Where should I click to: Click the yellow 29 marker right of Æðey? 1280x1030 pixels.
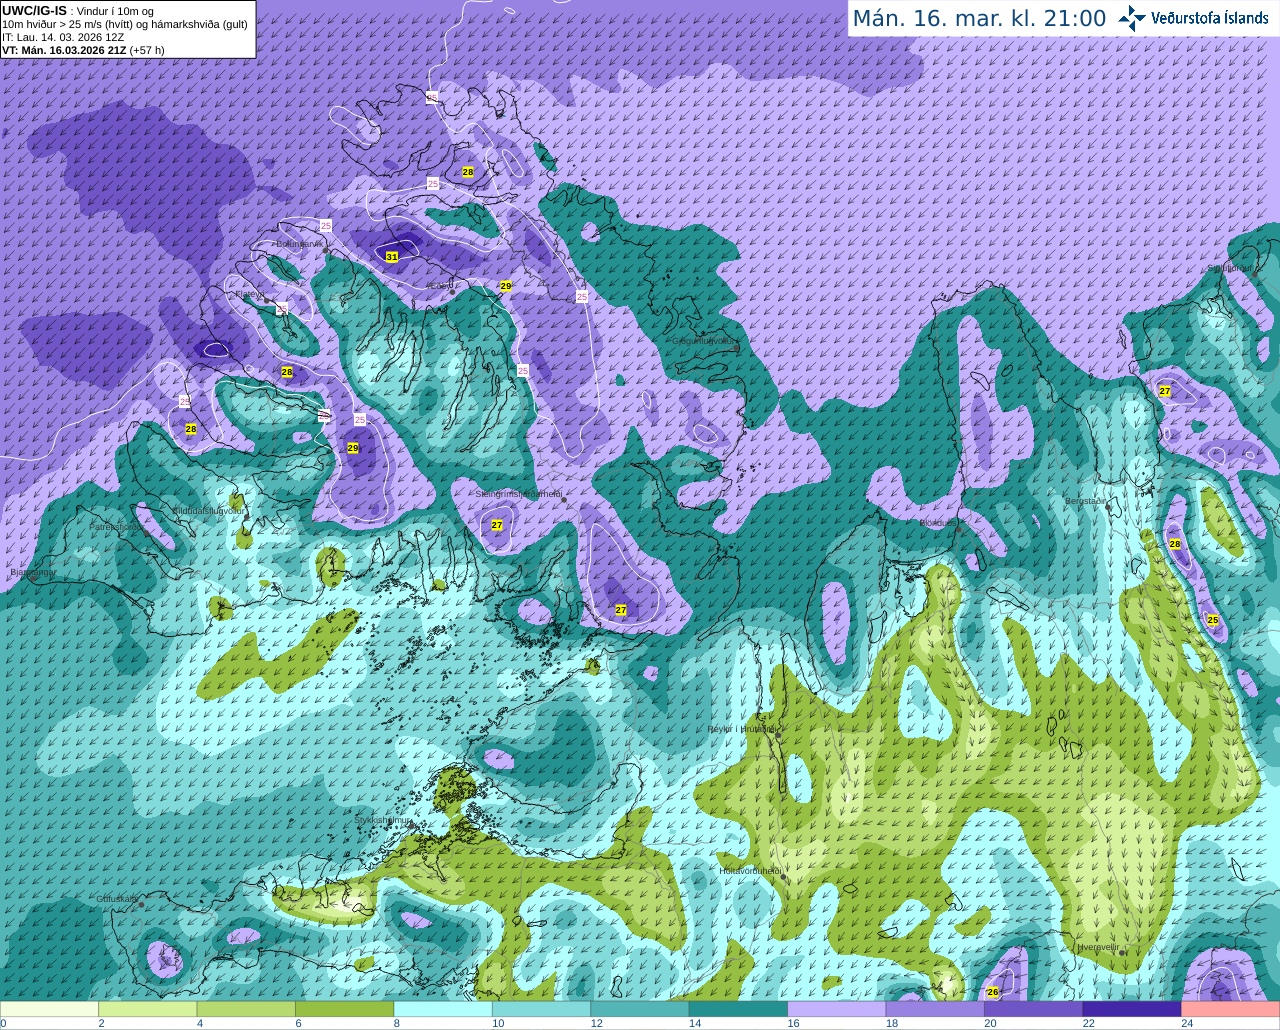pyautogui.click(x=506, y=286)
